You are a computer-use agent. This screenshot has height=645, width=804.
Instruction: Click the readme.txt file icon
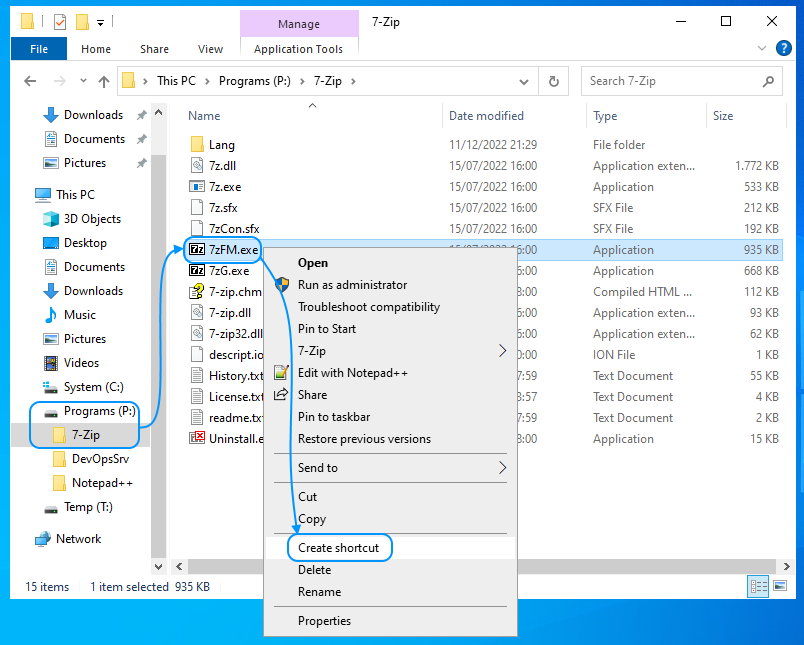pos(197,418)
